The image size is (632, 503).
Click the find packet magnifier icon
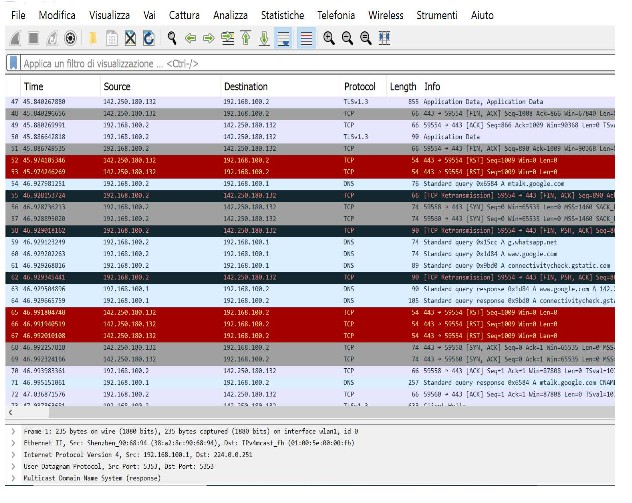[x=172, y=38]
